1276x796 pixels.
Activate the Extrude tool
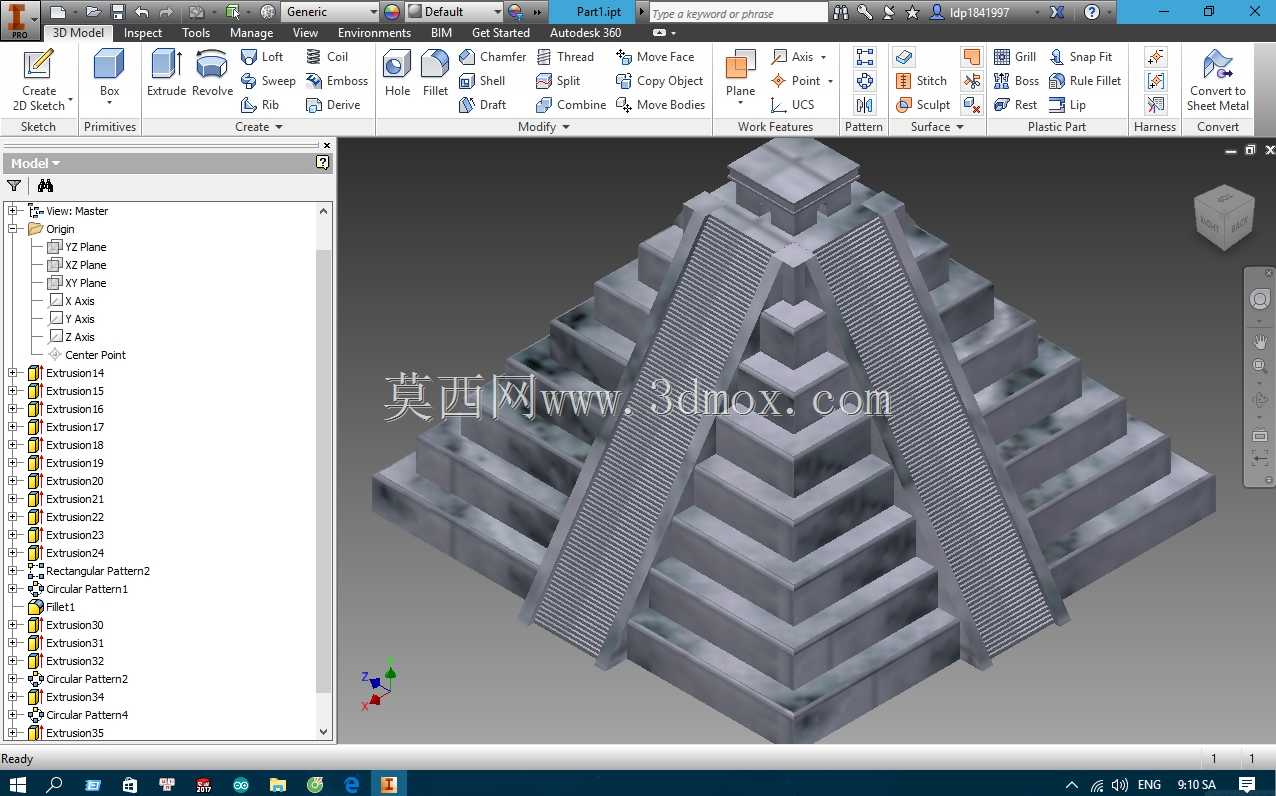[166, 73]
